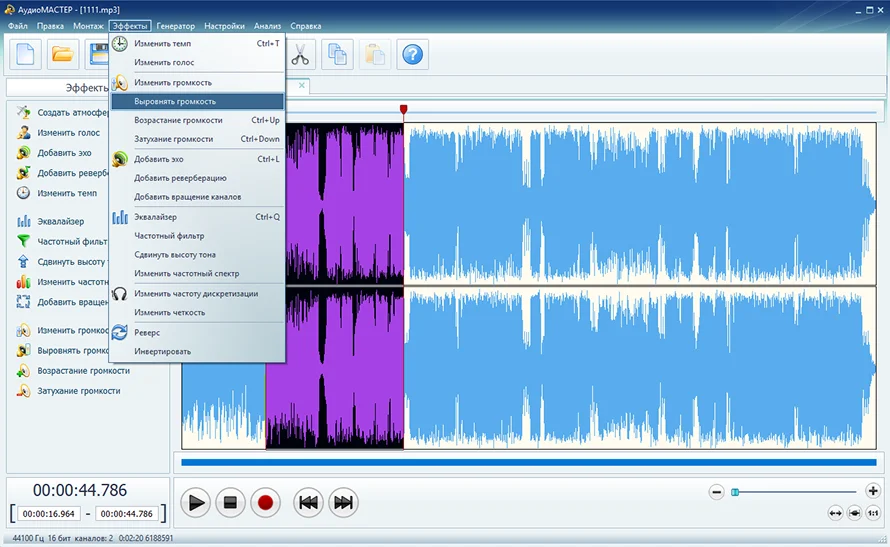Viewport: 890px width, 547px height.
Task: Start recording with the red record button
Action: tap(265, 503)
